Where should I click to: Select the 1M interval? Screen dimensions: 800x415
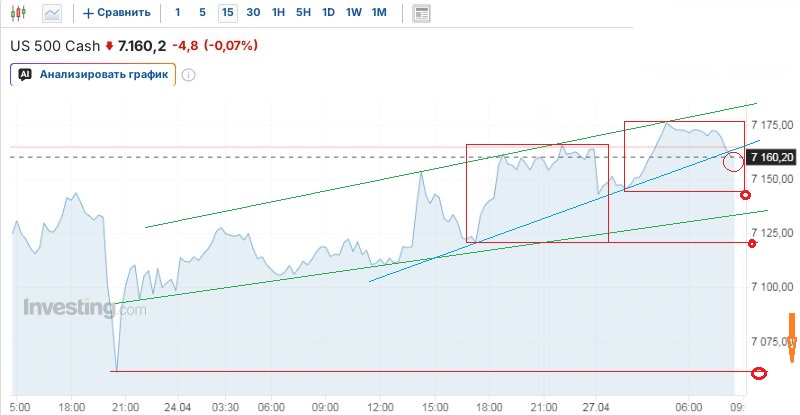click(x=378, y=13)
